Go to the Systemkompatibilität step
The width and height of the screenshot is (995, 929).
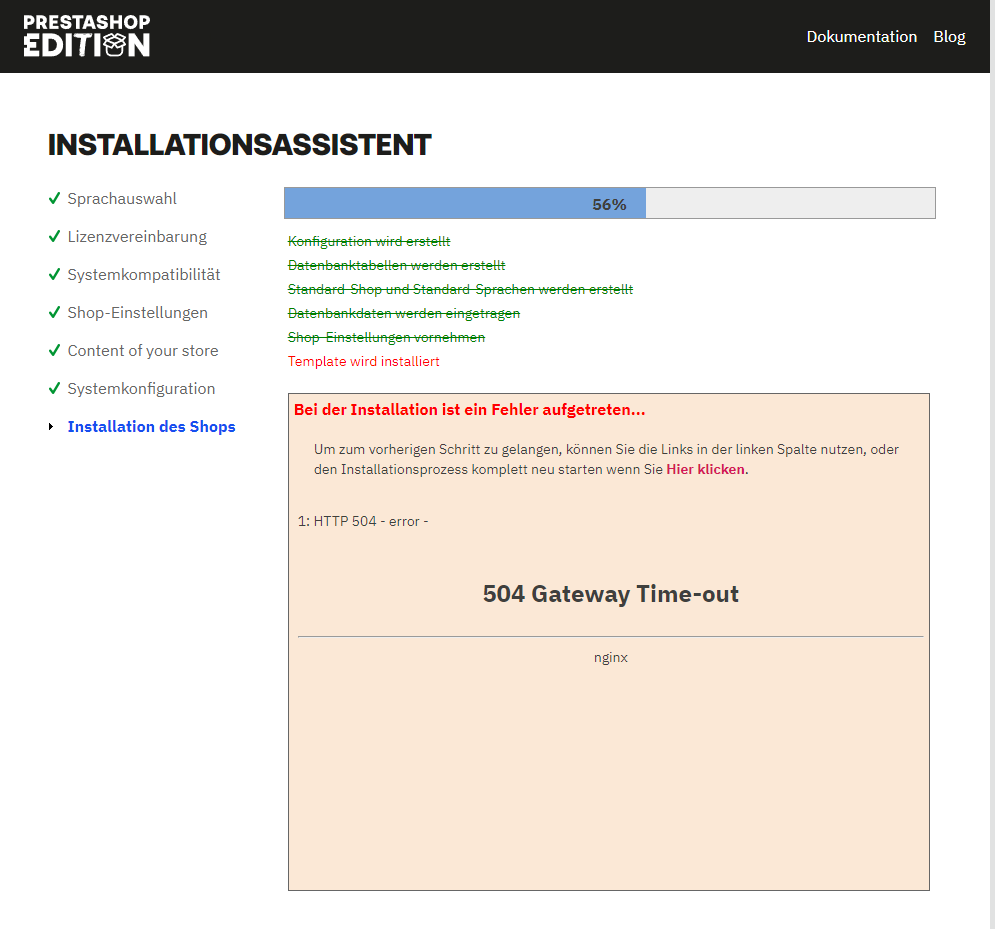[143, 275]
